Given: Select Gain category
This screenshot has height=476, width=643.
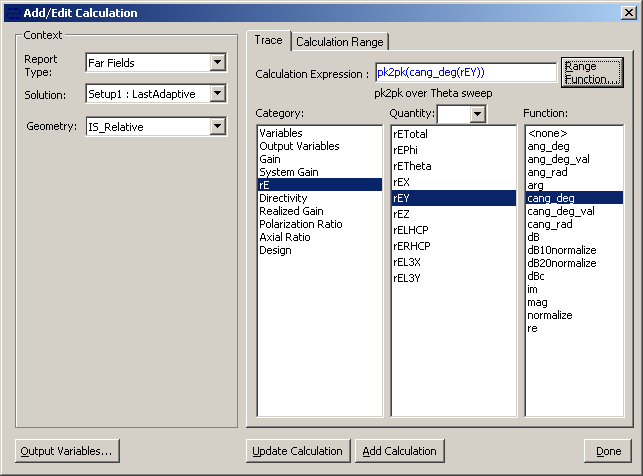Looking at the screenshot, I should [x=320, y=159].
